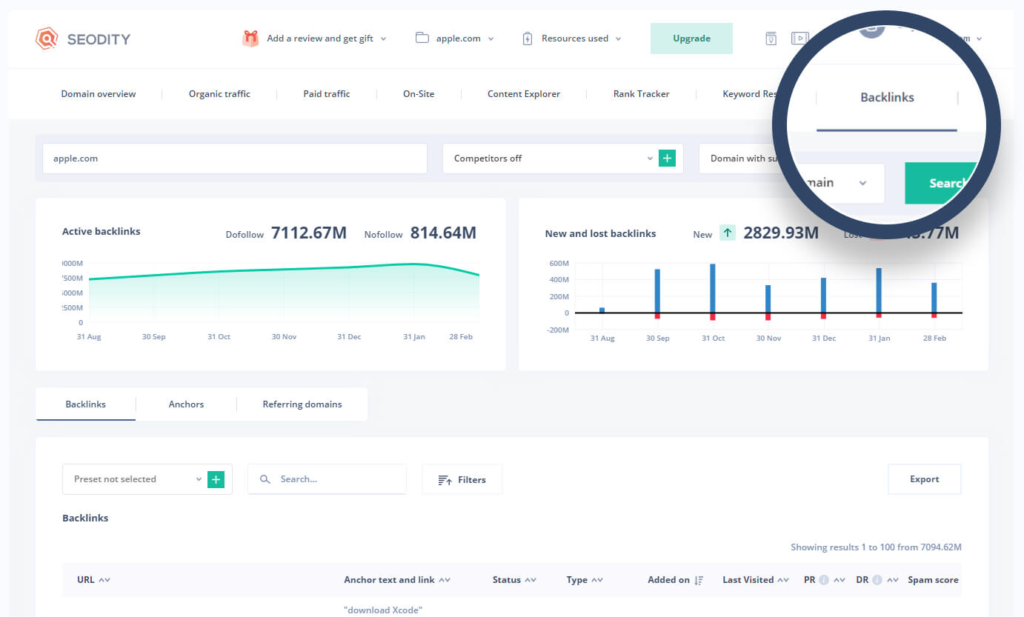Screen dimensions: 1024x617
Task: Open the apple.com project dropdown
Action: (x=455, y=39)
